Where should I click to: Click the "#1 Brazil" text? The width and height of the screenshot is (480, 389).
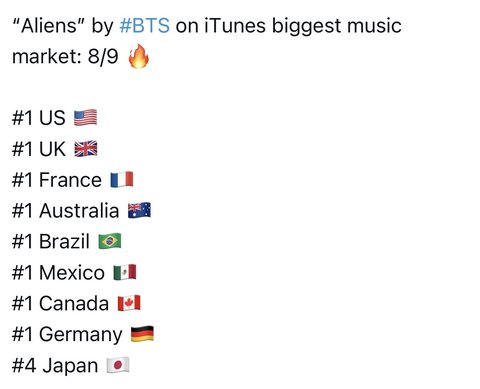[51, 241]
